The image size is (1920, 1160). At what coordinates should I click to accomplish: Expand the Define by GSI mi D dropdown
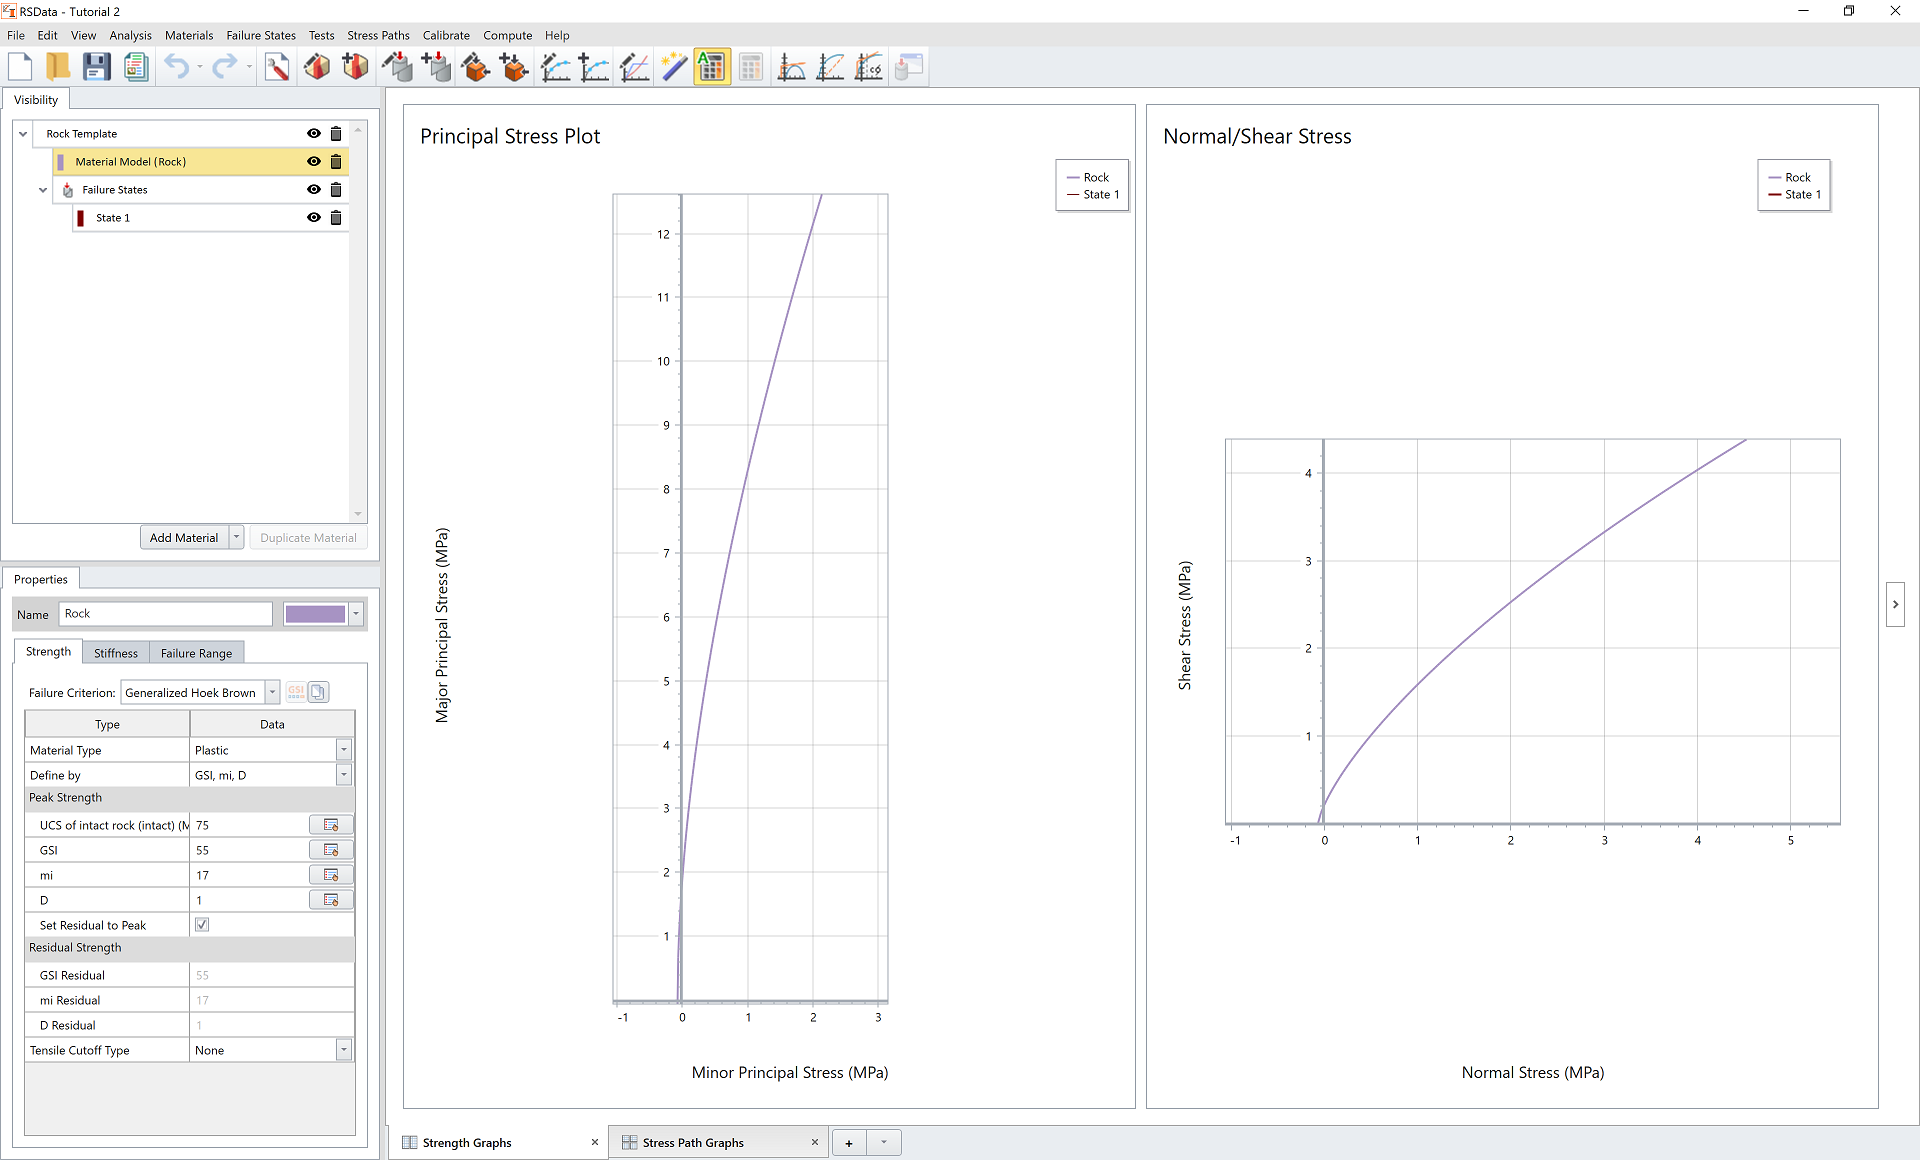click(343, 775)
